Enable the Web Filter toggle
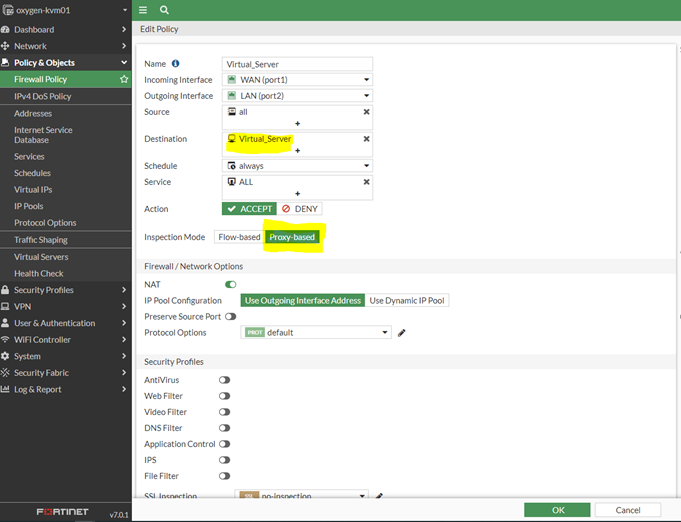 click(x=225, y=396)
